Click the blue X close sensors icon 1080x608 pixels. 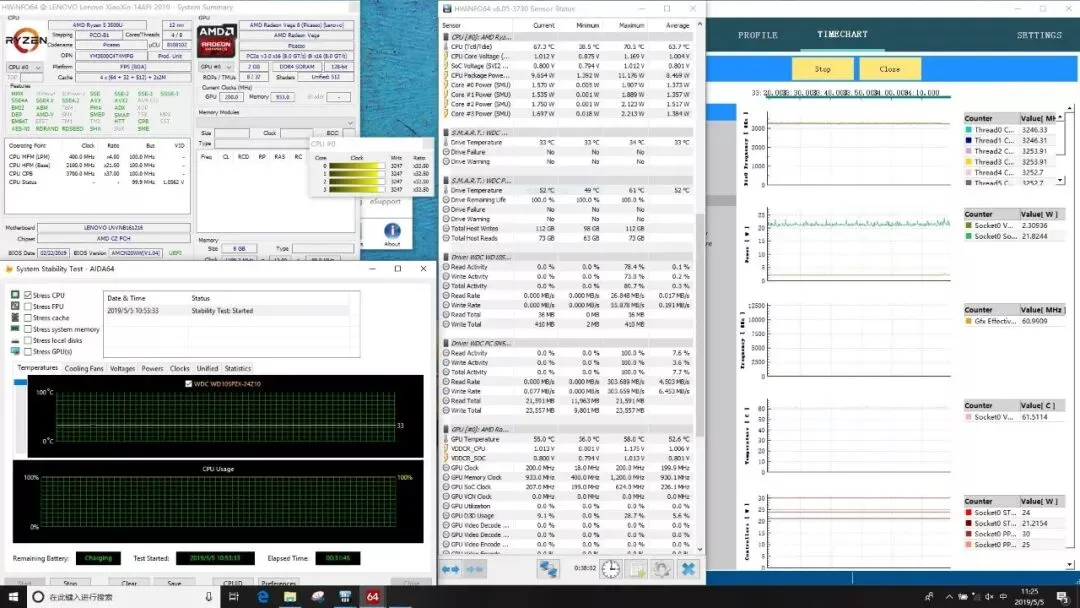(x=687, y=569)
